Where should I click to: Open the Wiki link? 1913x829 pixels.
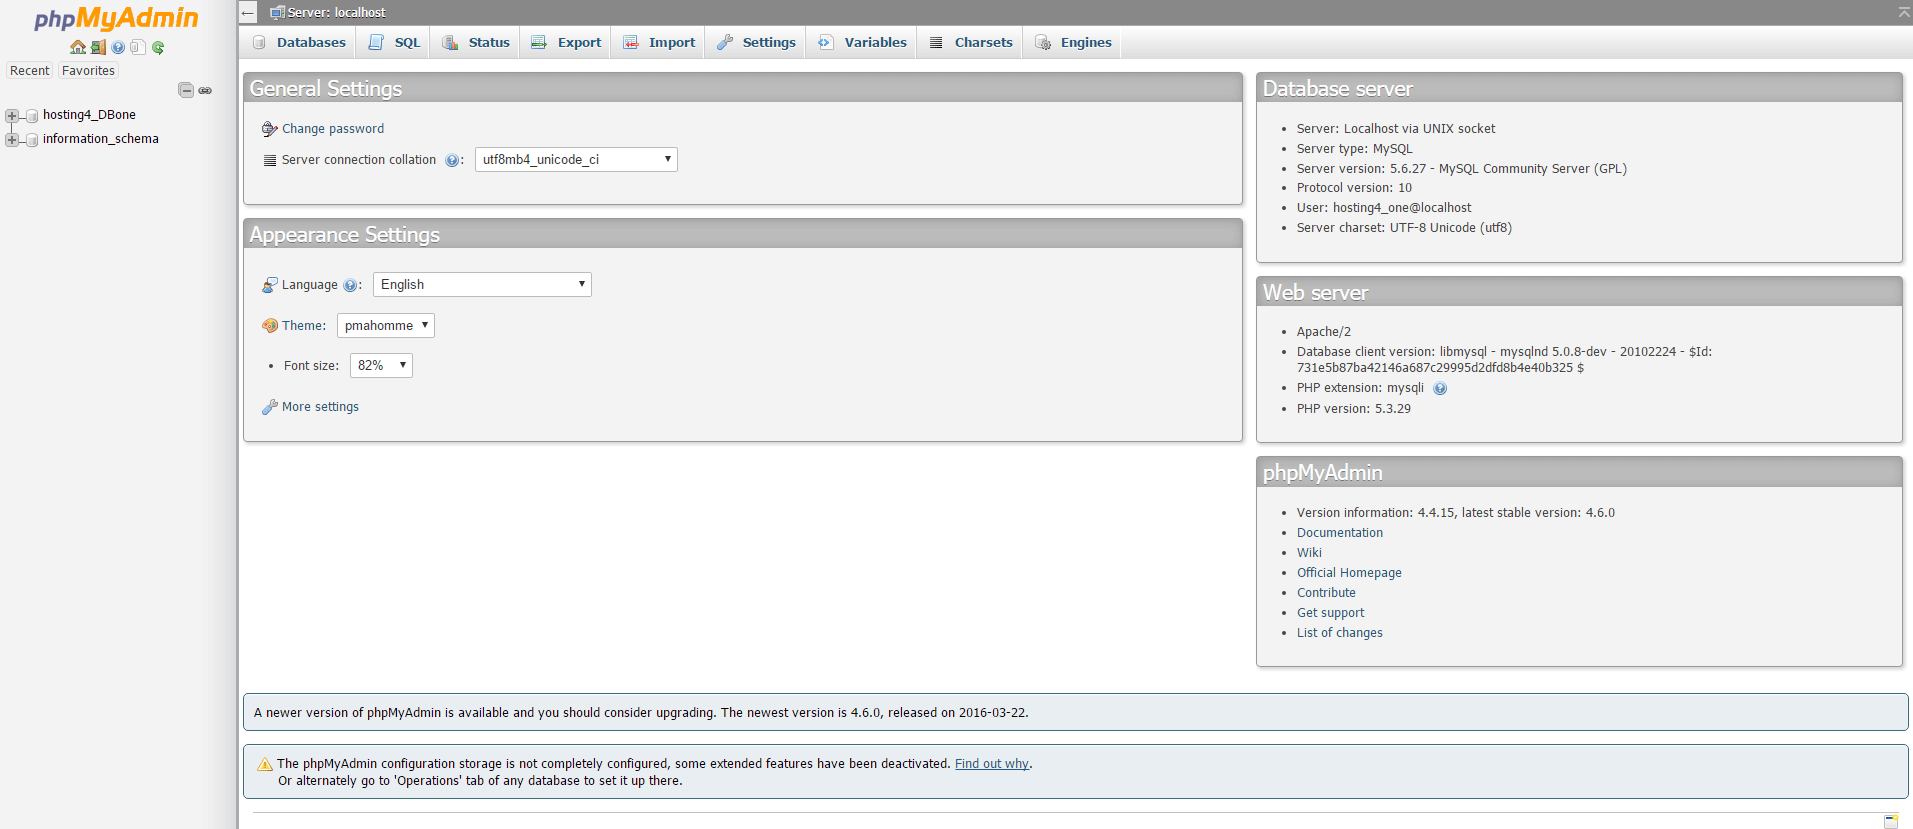[x=1309, y=553]
